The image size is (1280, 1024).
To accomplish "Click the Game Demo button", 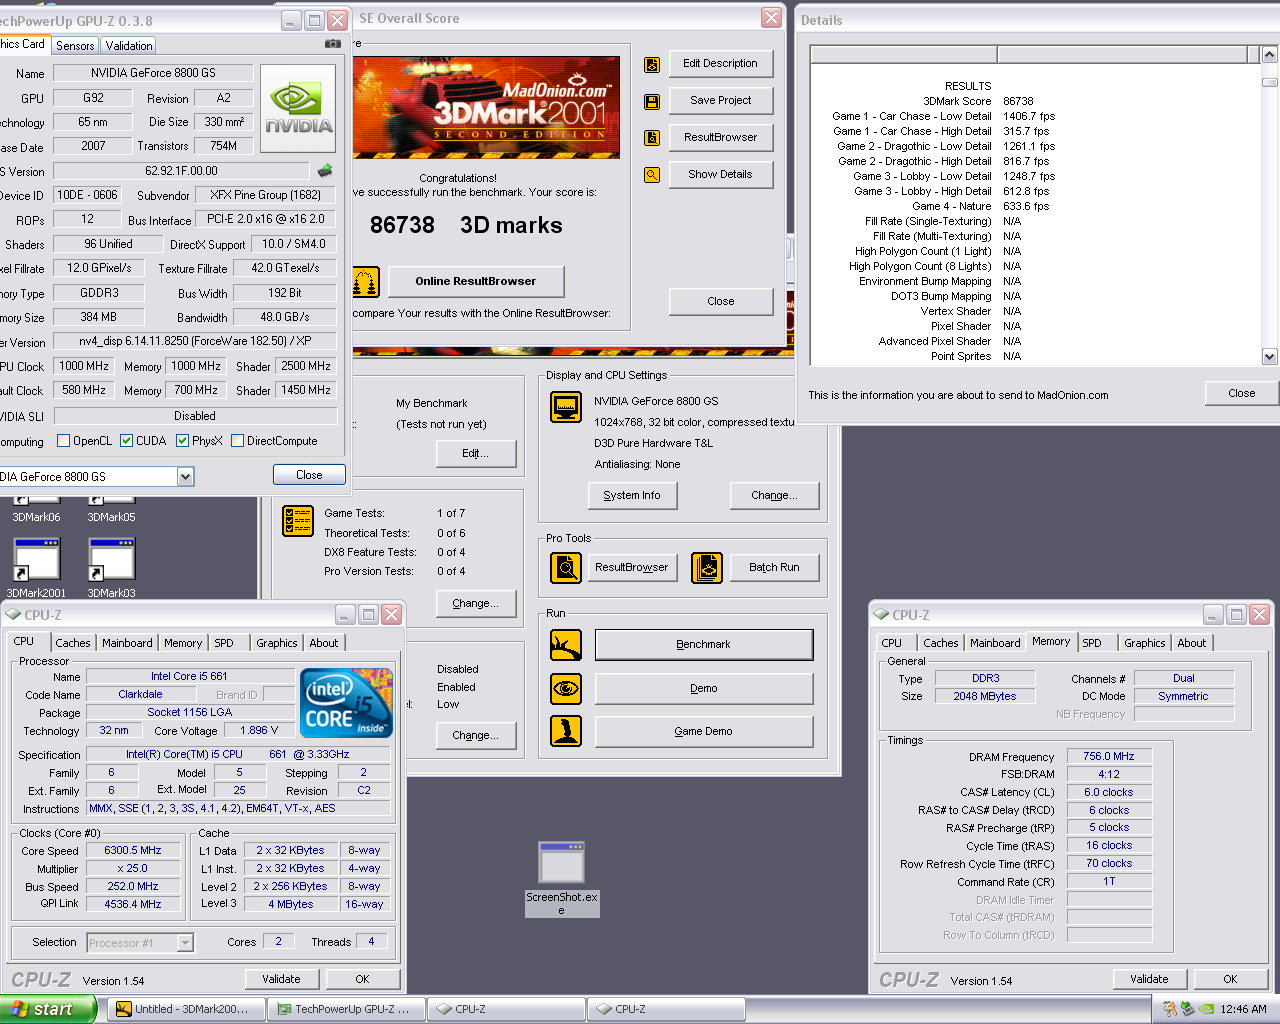I will pos(703,732).
